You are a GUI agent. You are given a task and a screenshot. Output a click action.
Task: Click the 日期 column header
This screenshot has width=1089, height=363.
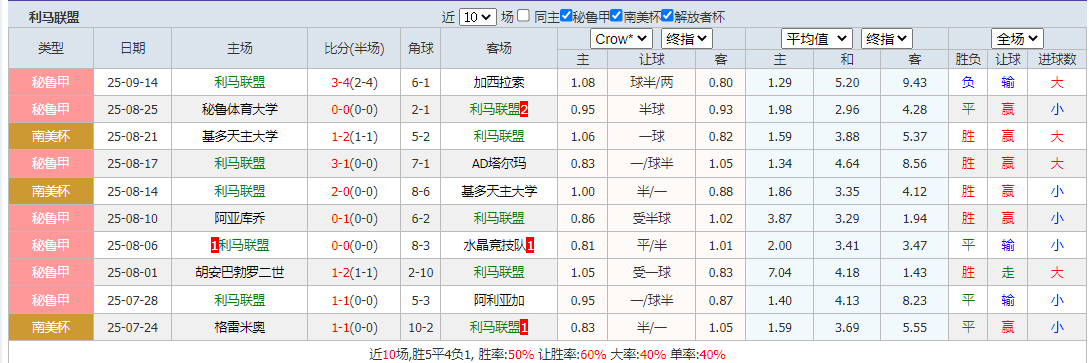(133, 48)
